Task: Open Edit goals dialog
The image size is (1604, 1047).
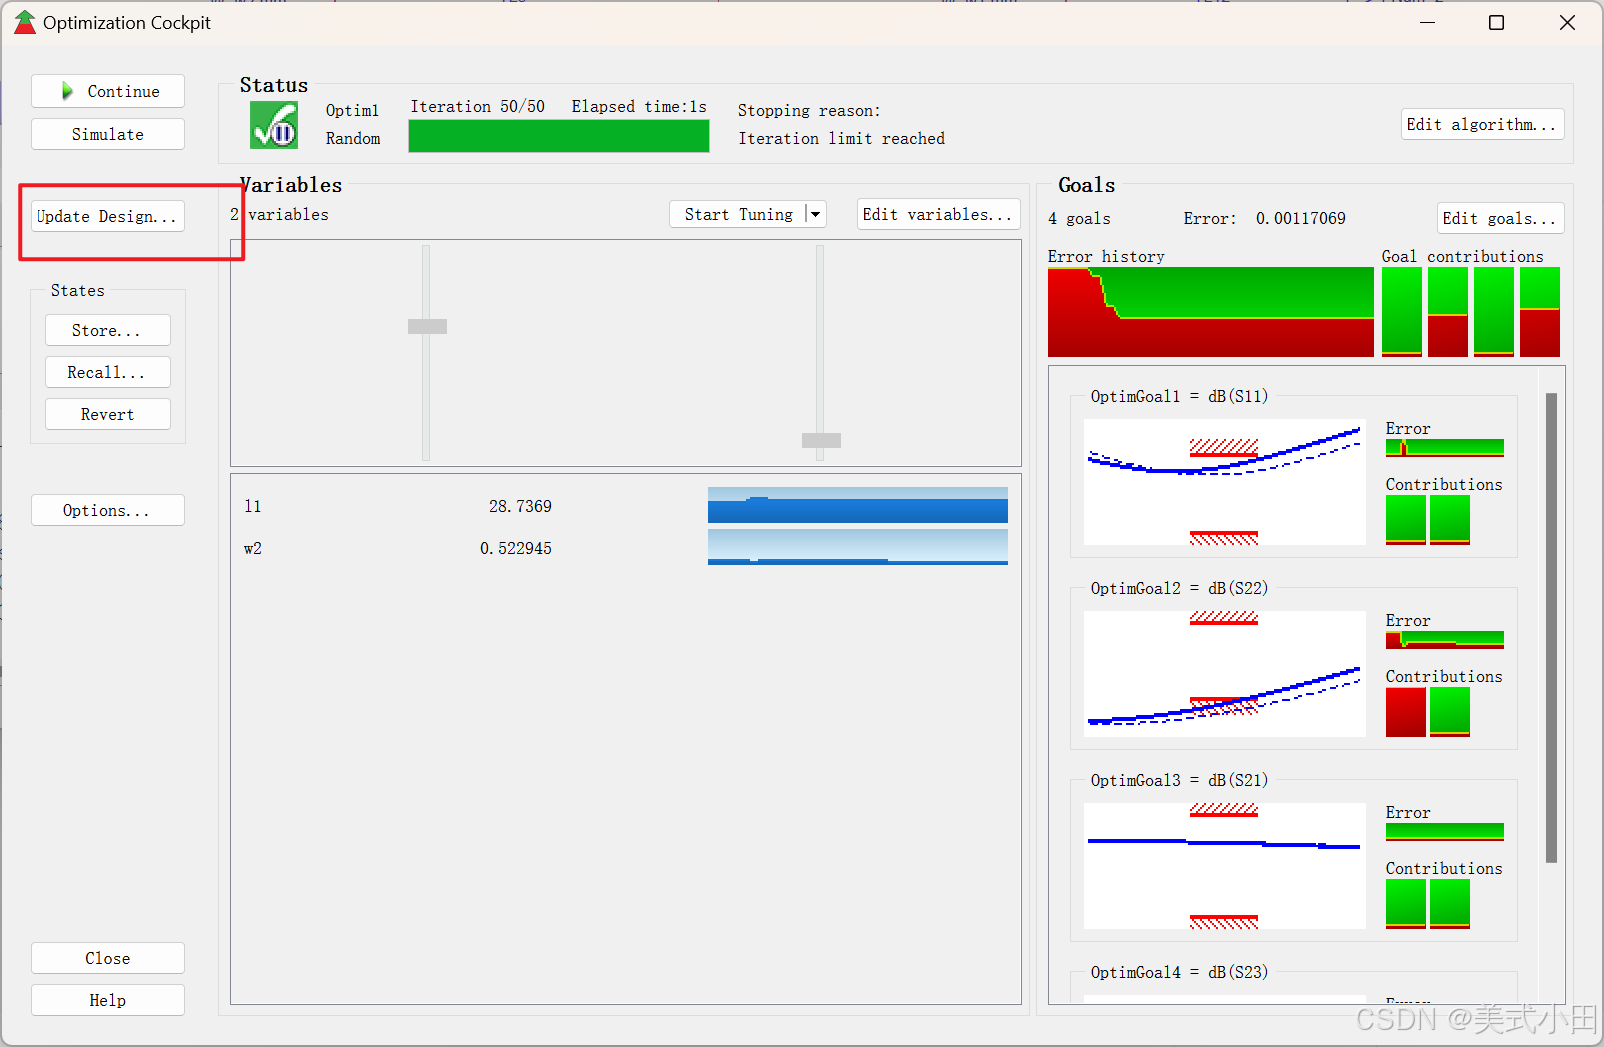Action: pos(1500,218)
